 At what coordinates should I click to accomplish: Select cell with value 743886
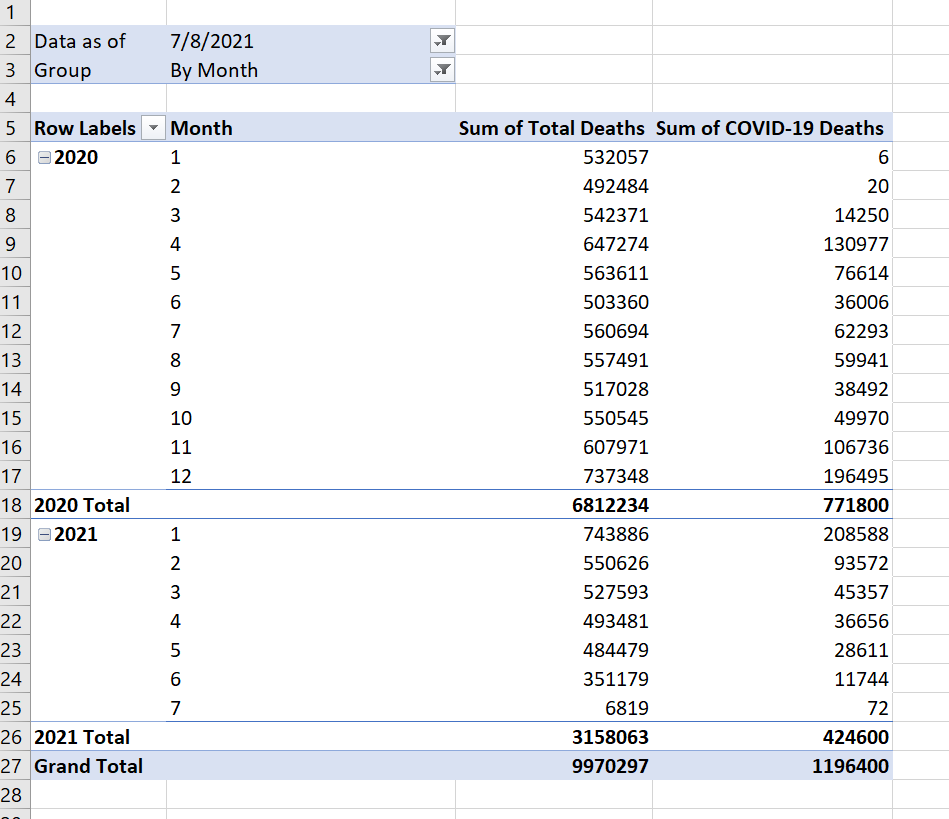tap(554, 534)
